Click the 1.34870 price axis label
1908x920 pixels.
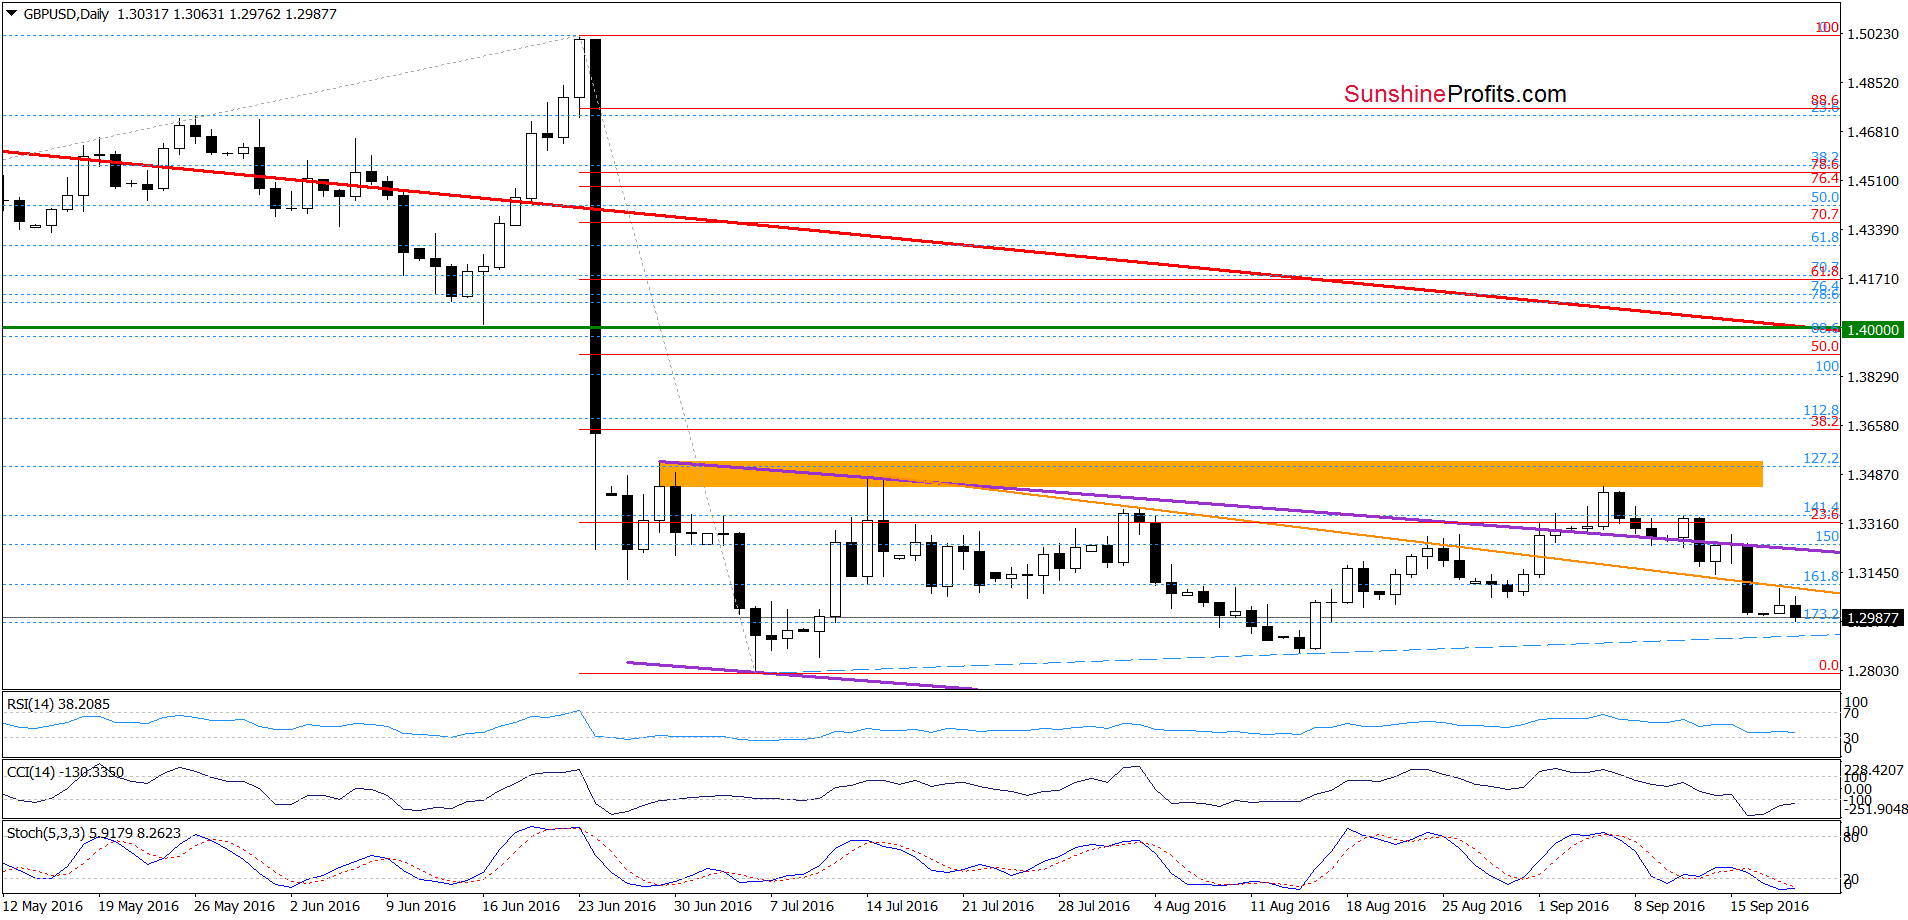click(x=1872, y=475)
